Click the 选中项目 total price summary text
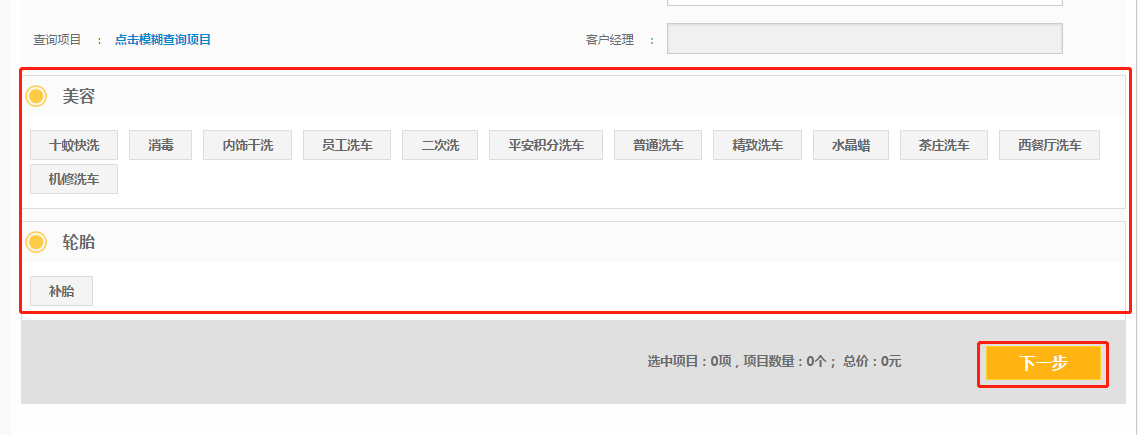This screenshot has width=1139, height=435. (774, 362)
